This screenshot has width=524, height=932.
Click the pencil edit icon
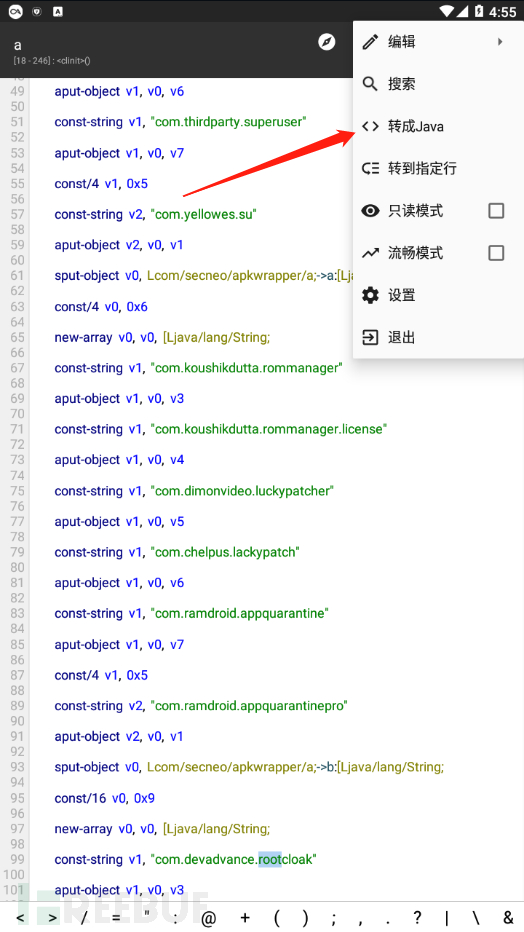point(370,42)
